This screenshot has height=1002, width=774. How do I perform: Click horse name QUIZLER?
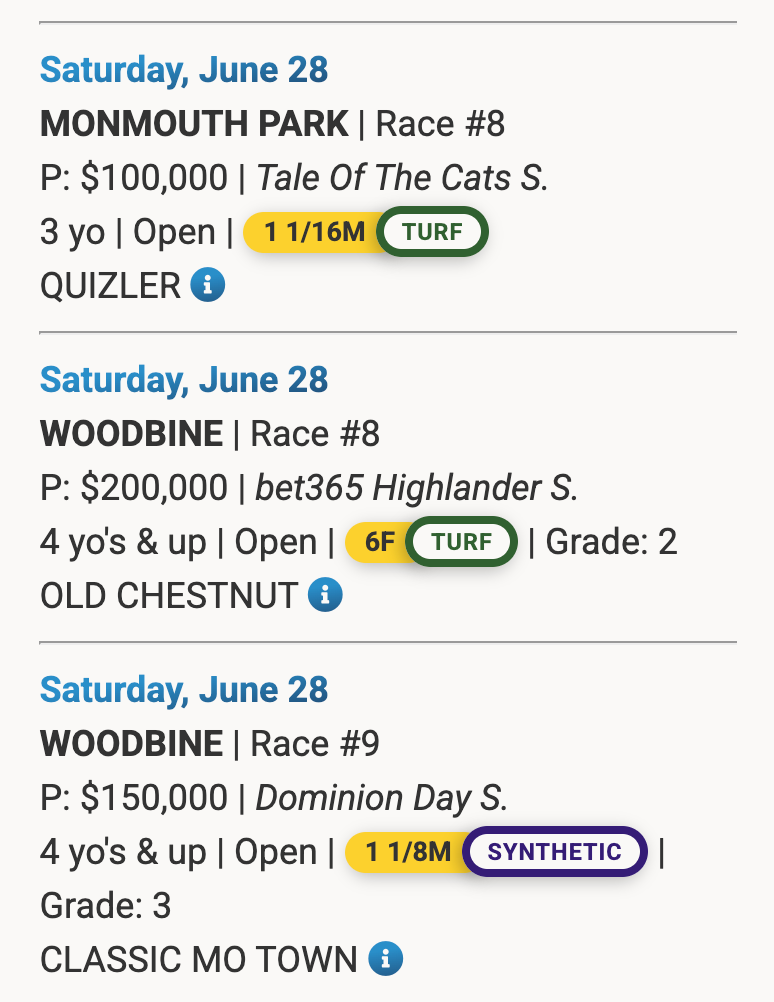click(111, 286)
